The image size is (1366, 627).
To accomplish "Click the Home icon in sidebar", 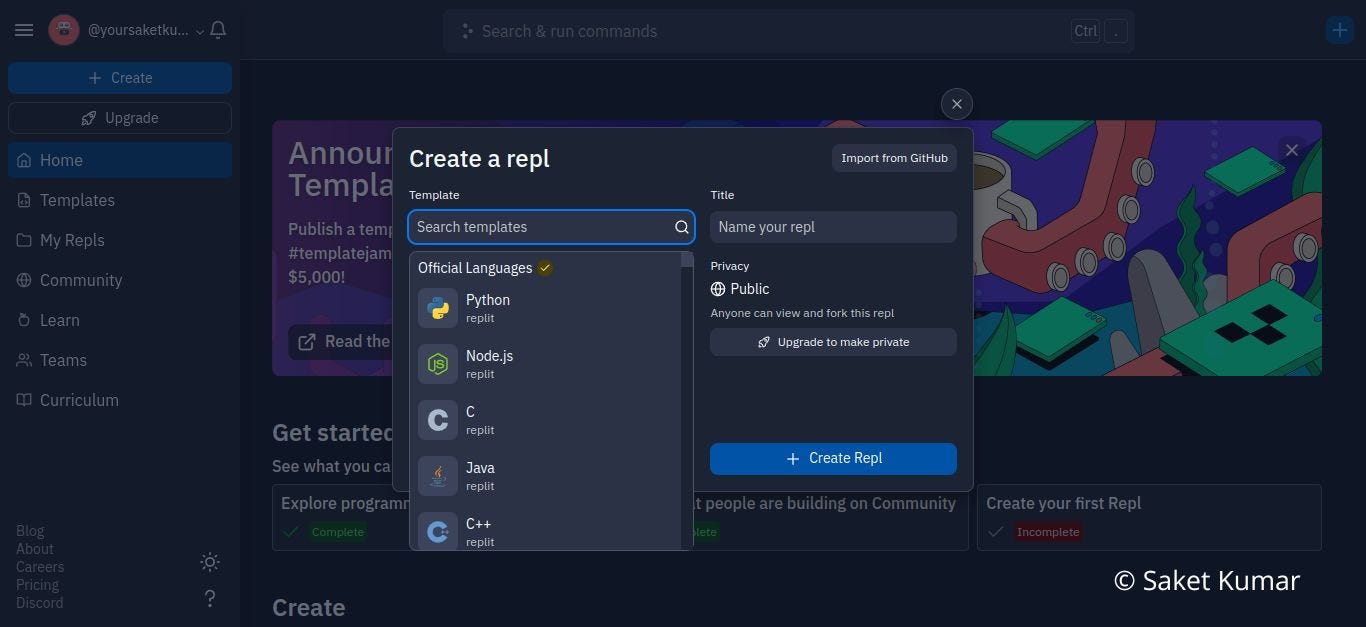I will [x=24, y=160].
